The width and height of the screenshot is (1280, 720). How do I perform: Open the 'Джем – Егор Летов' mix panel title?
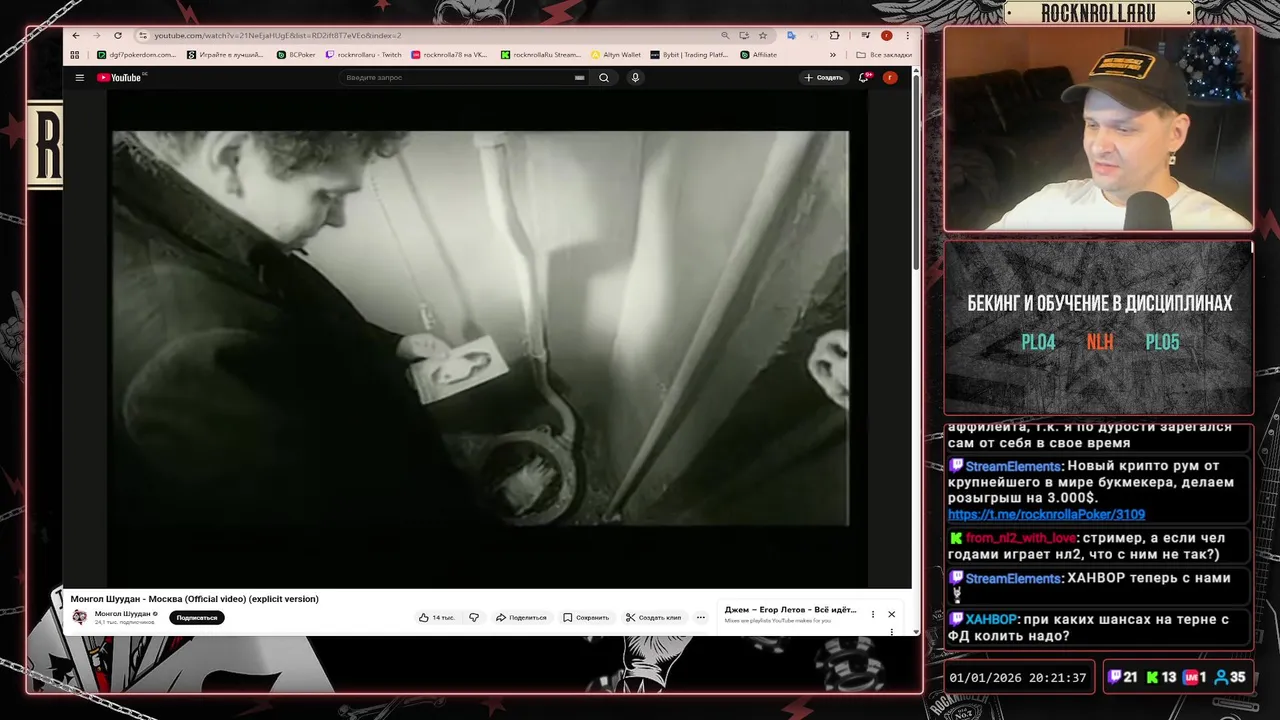click(x=790, y=609)
